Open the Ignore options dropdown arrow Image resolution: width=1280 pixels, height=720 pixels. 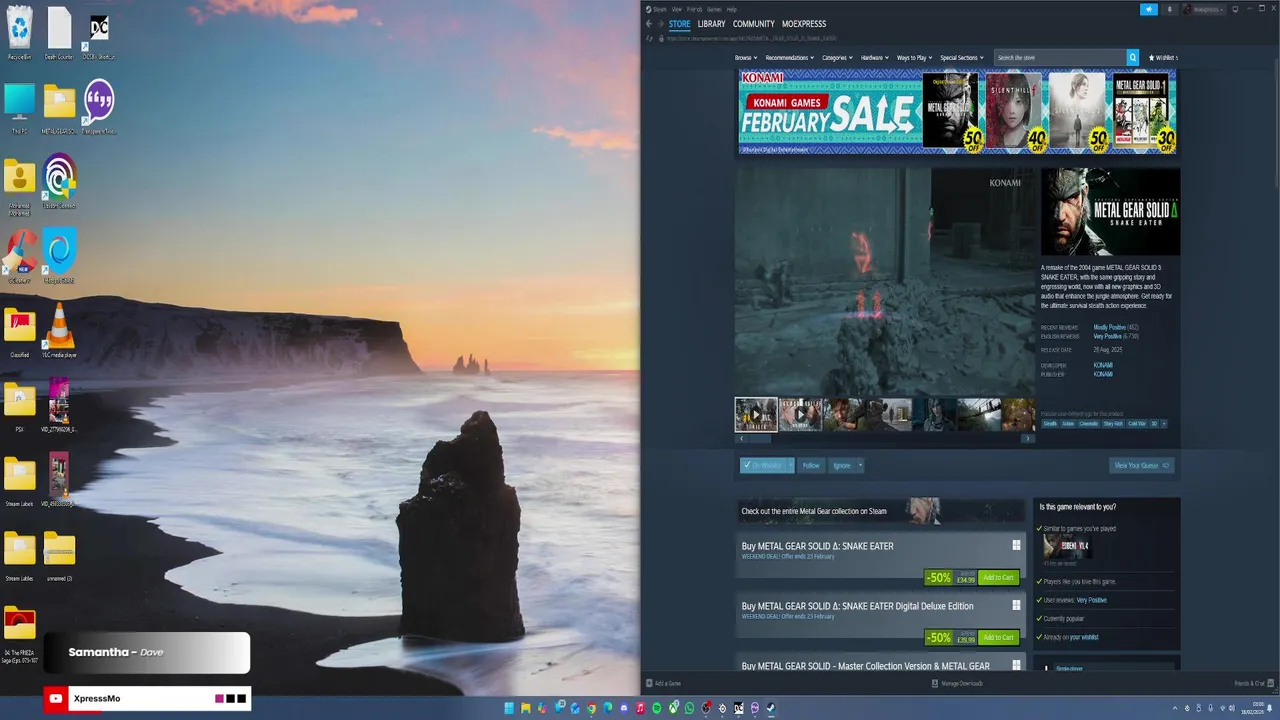point(860,465)
